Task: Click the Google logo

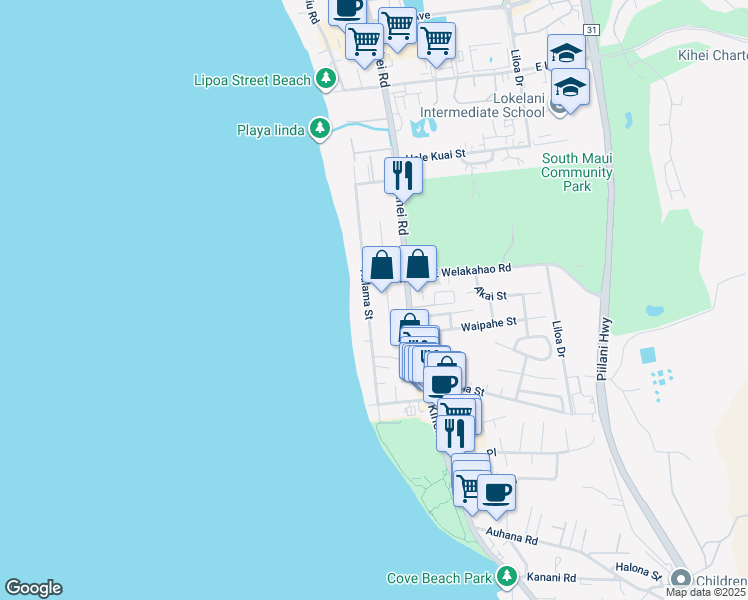Action: pos(33,588)
